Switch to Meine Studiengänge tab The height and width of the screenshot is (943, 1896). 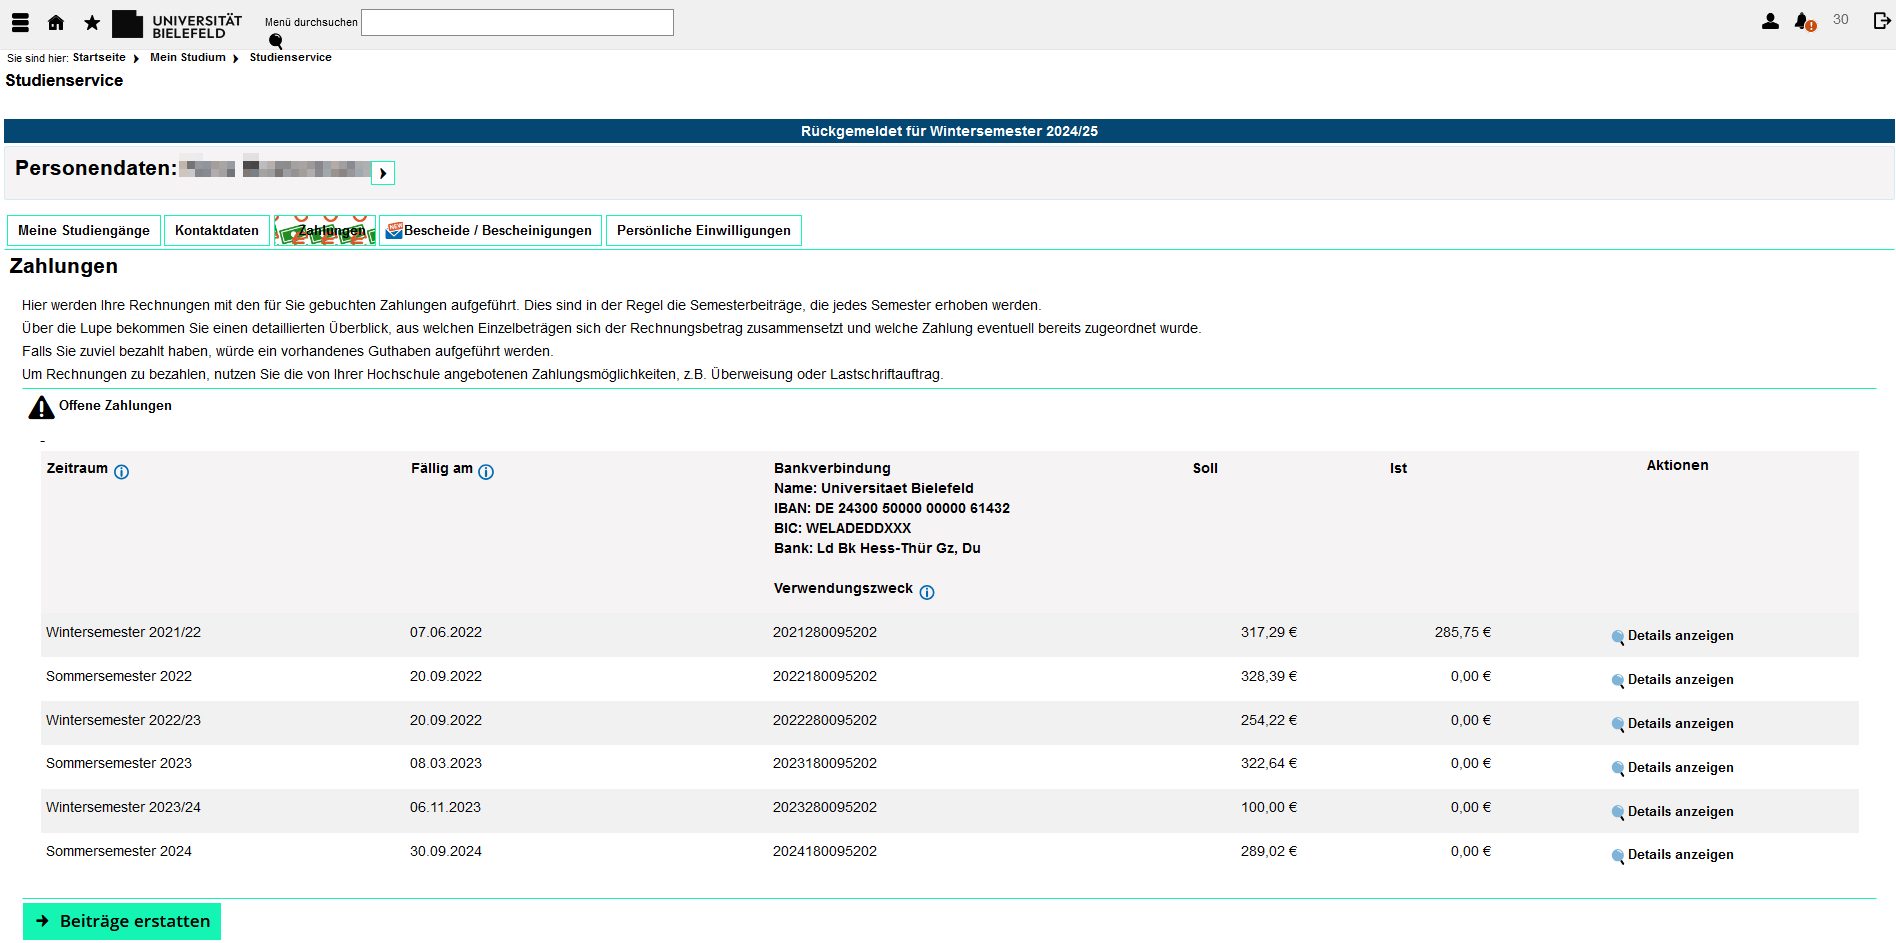[x=84, y=230]
